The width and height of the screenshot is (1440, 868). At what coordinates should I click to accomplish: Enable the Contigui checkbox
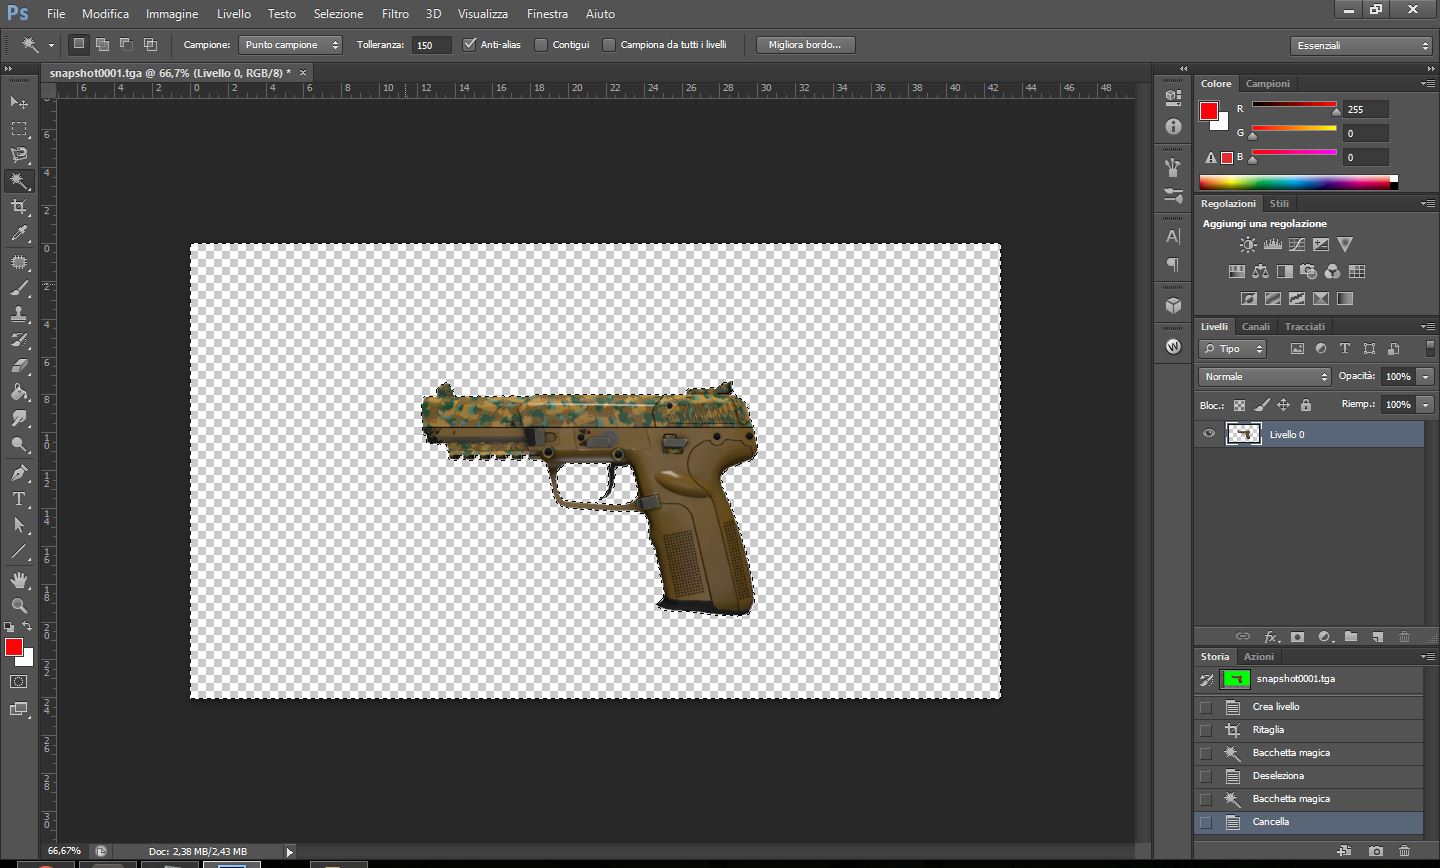point(541,45)
